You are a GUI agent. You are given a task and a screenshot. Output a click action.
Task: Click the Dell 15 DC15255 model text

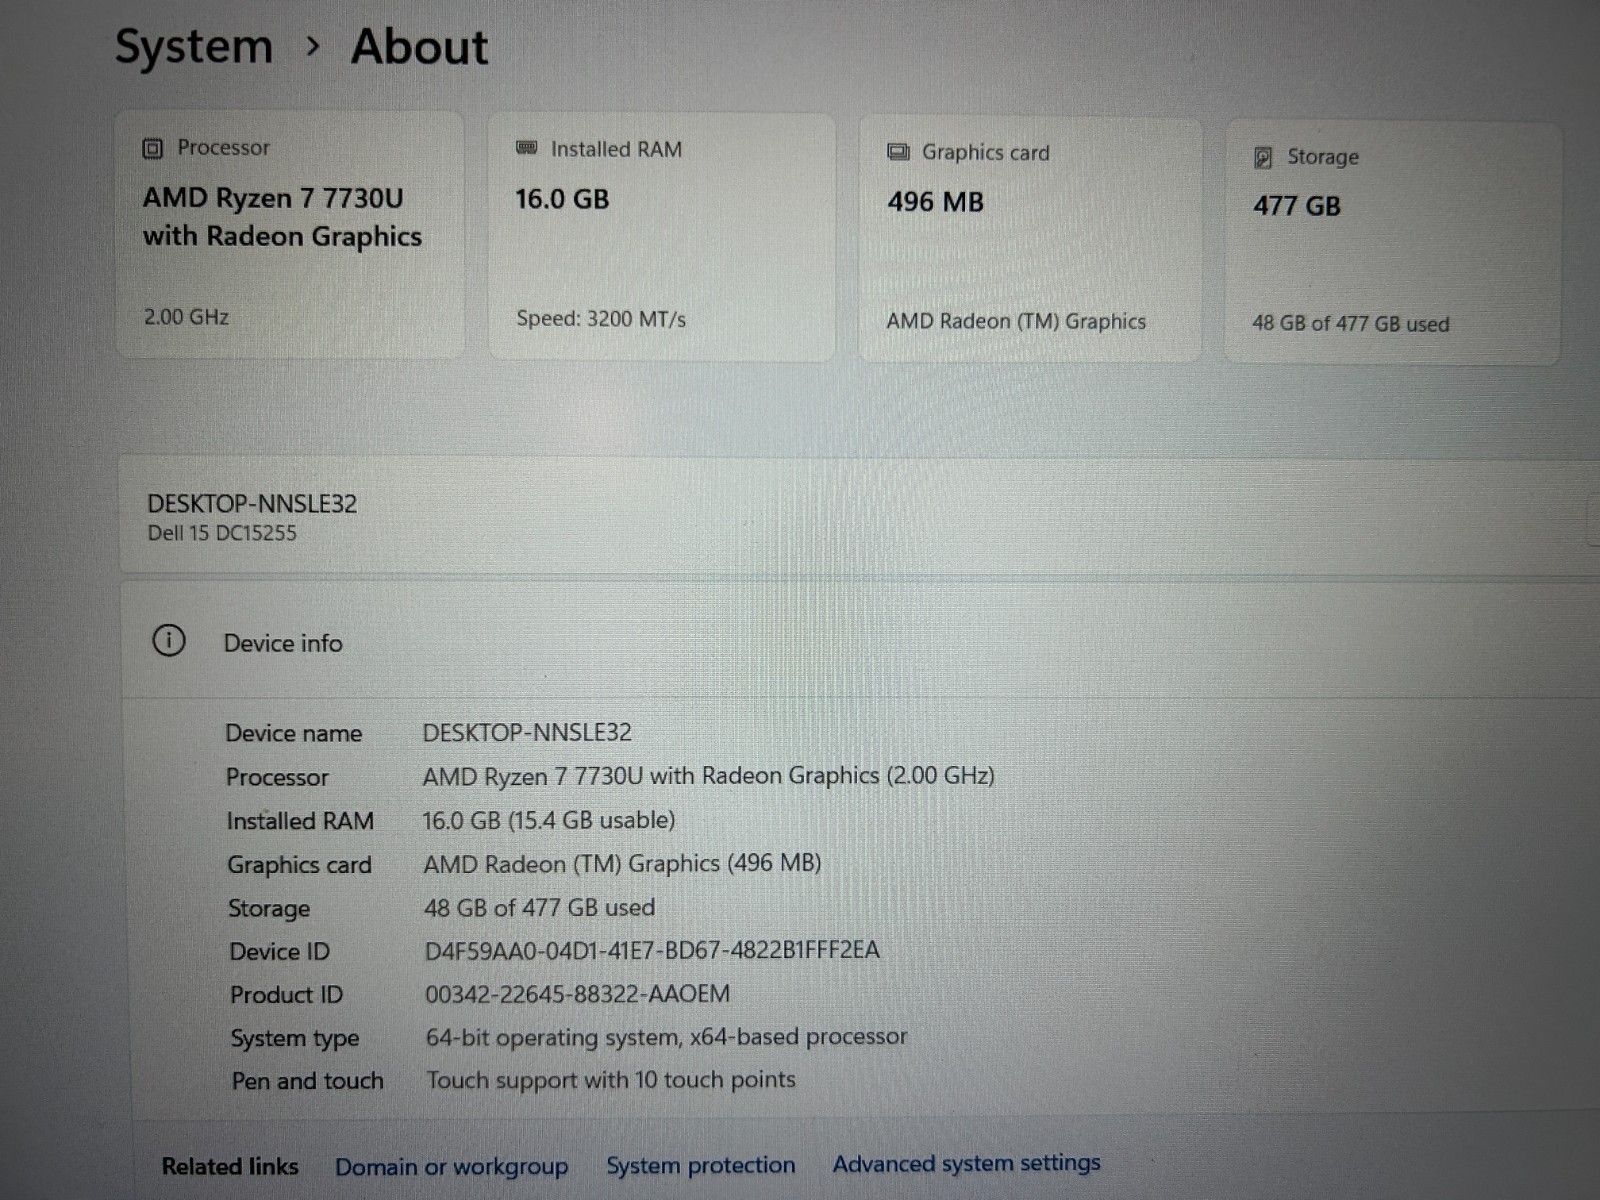click(x=222, y=533)
